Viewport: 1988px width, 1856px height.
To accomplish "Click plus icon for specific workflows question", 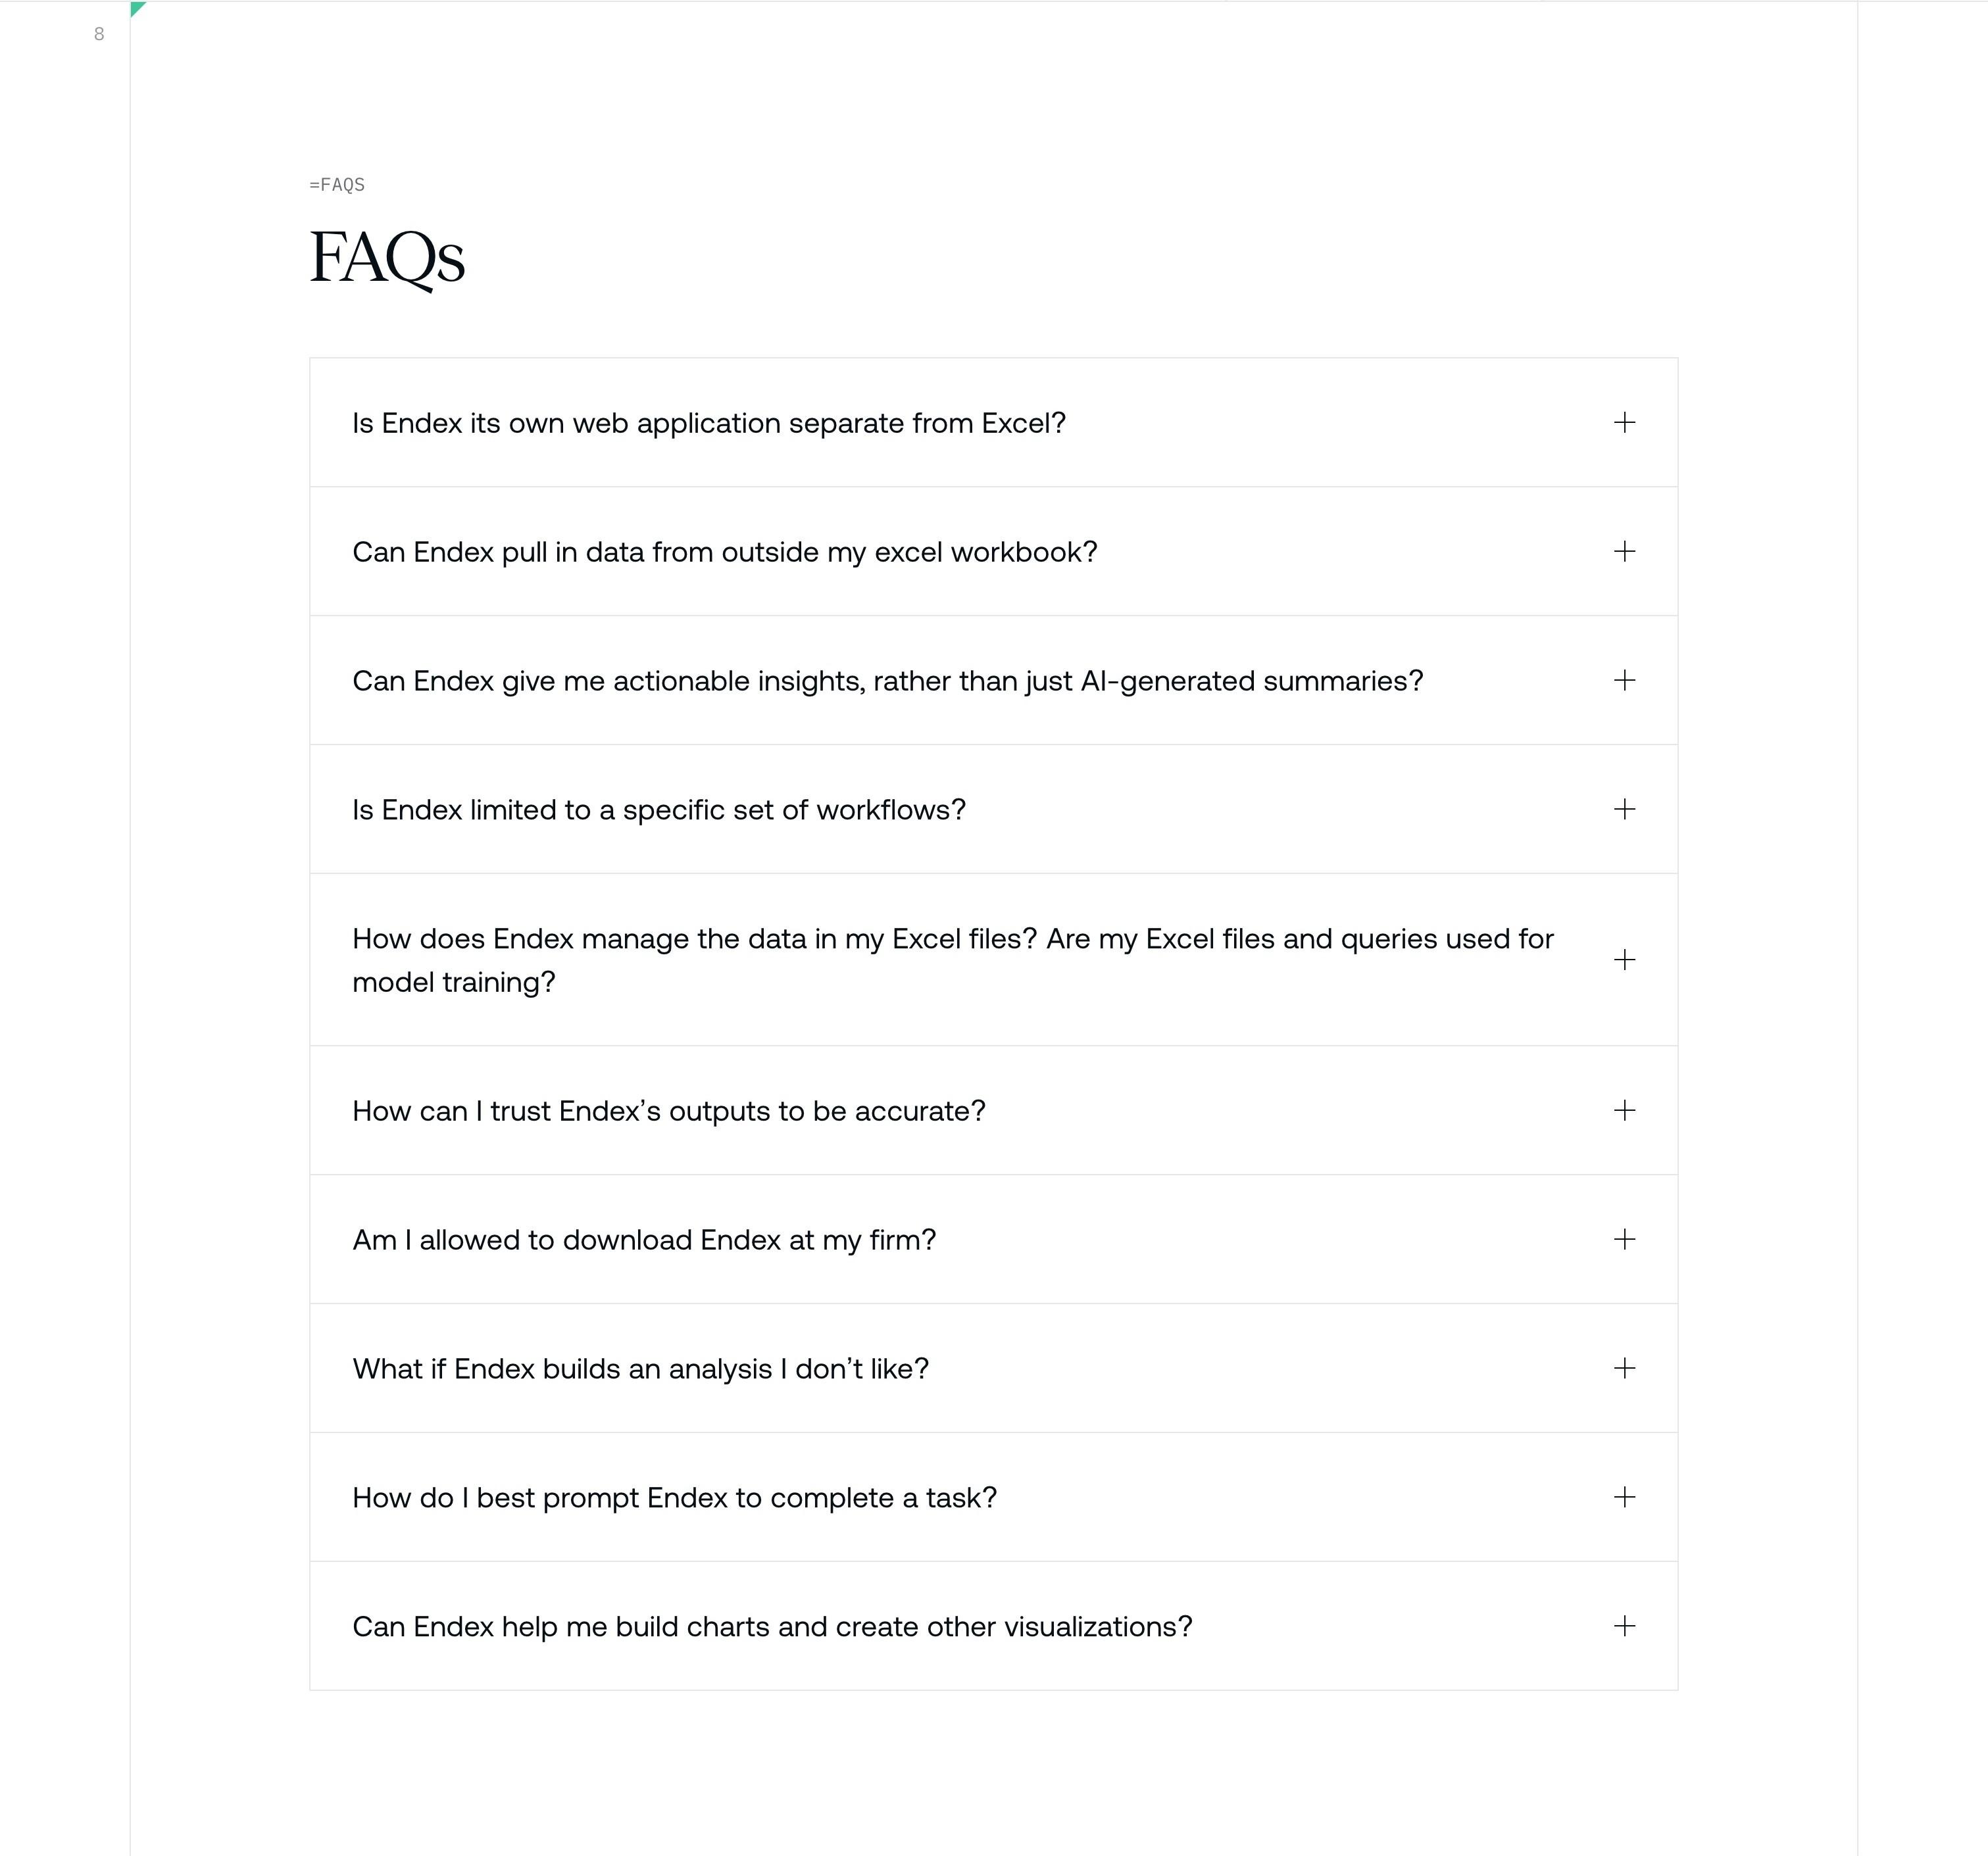I will (x=1624, y=809).
